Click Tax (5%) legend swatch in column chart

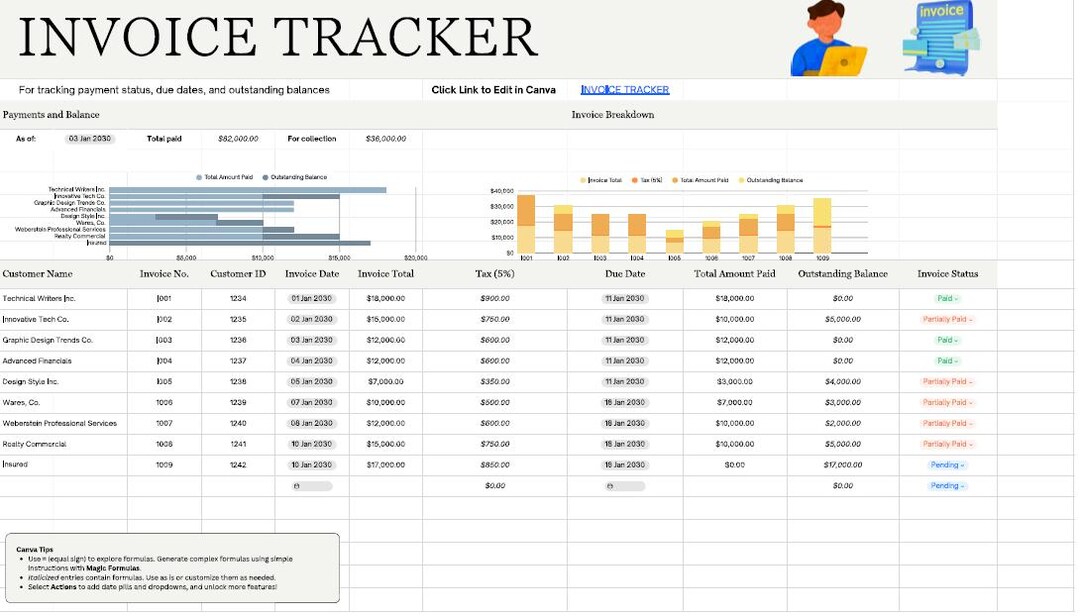[x=635, y=181]
